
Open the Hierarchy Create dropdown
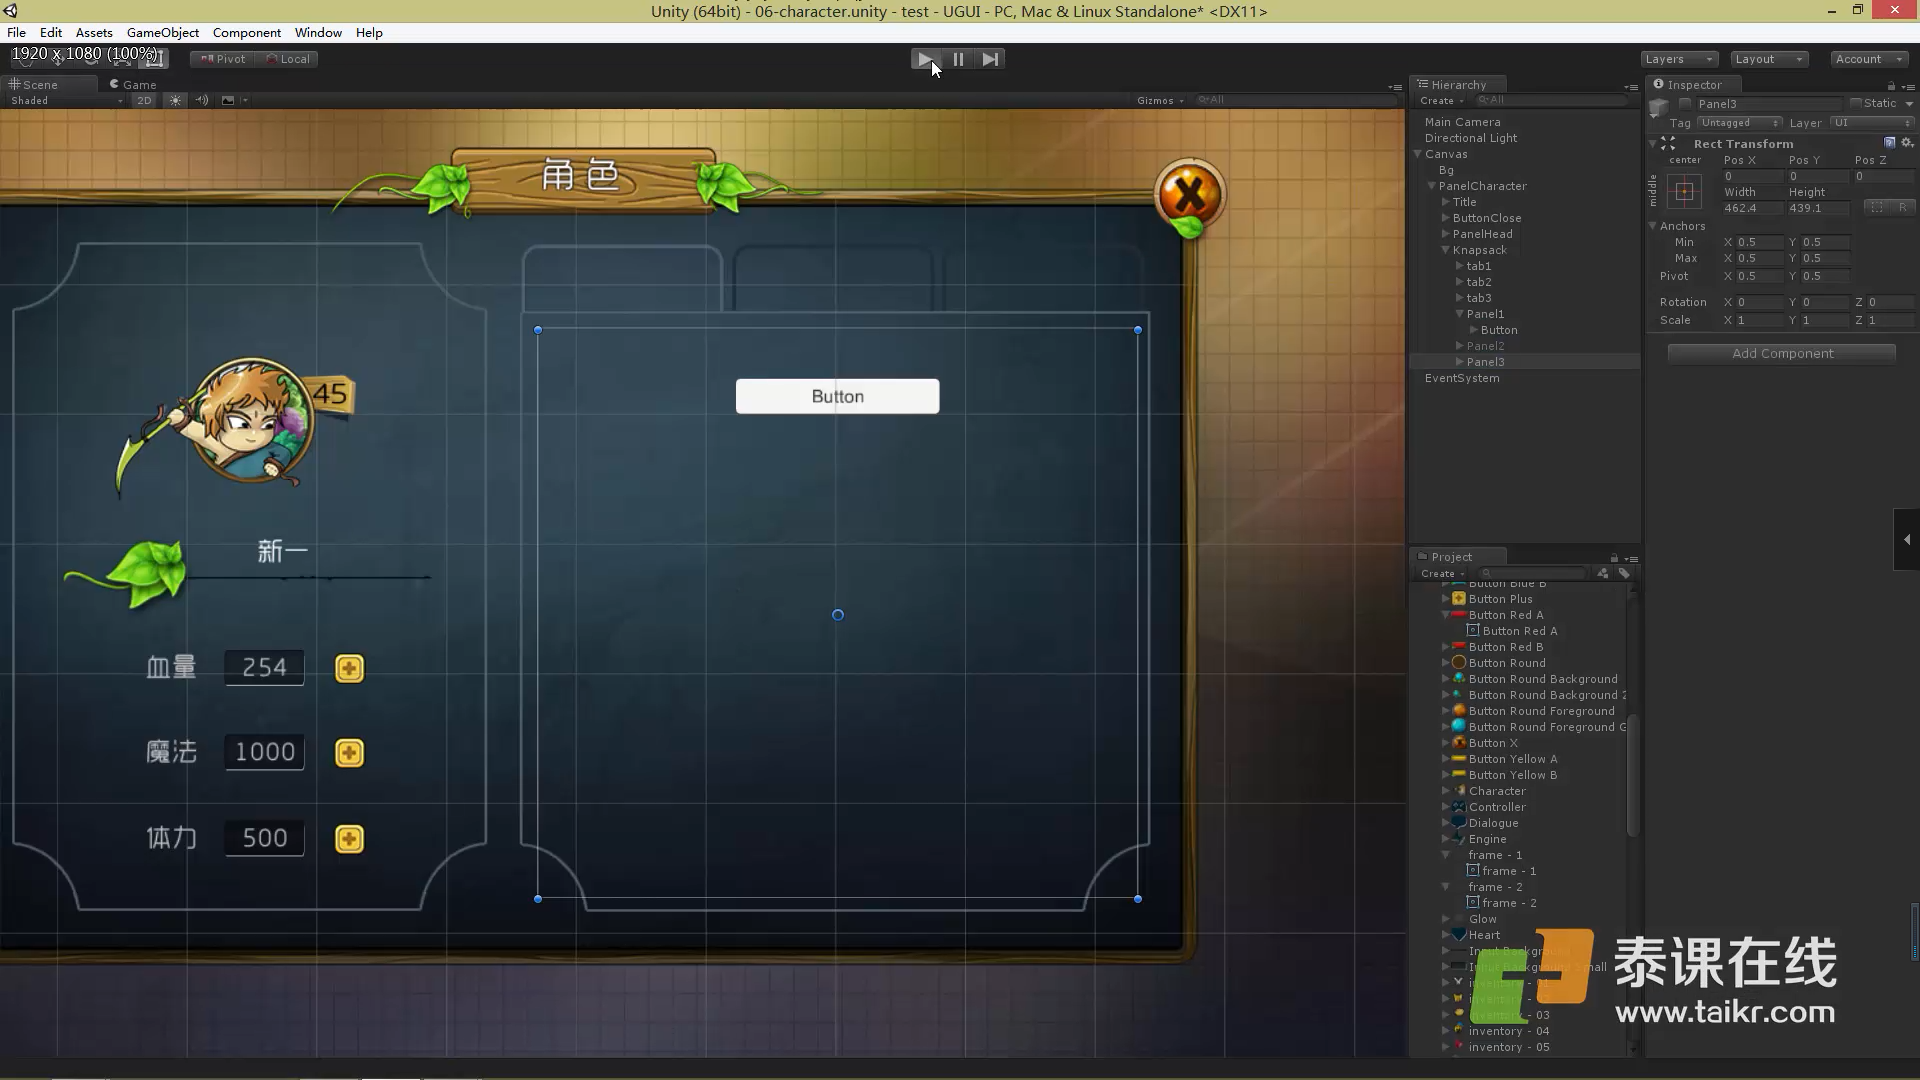click(1441, 100)
